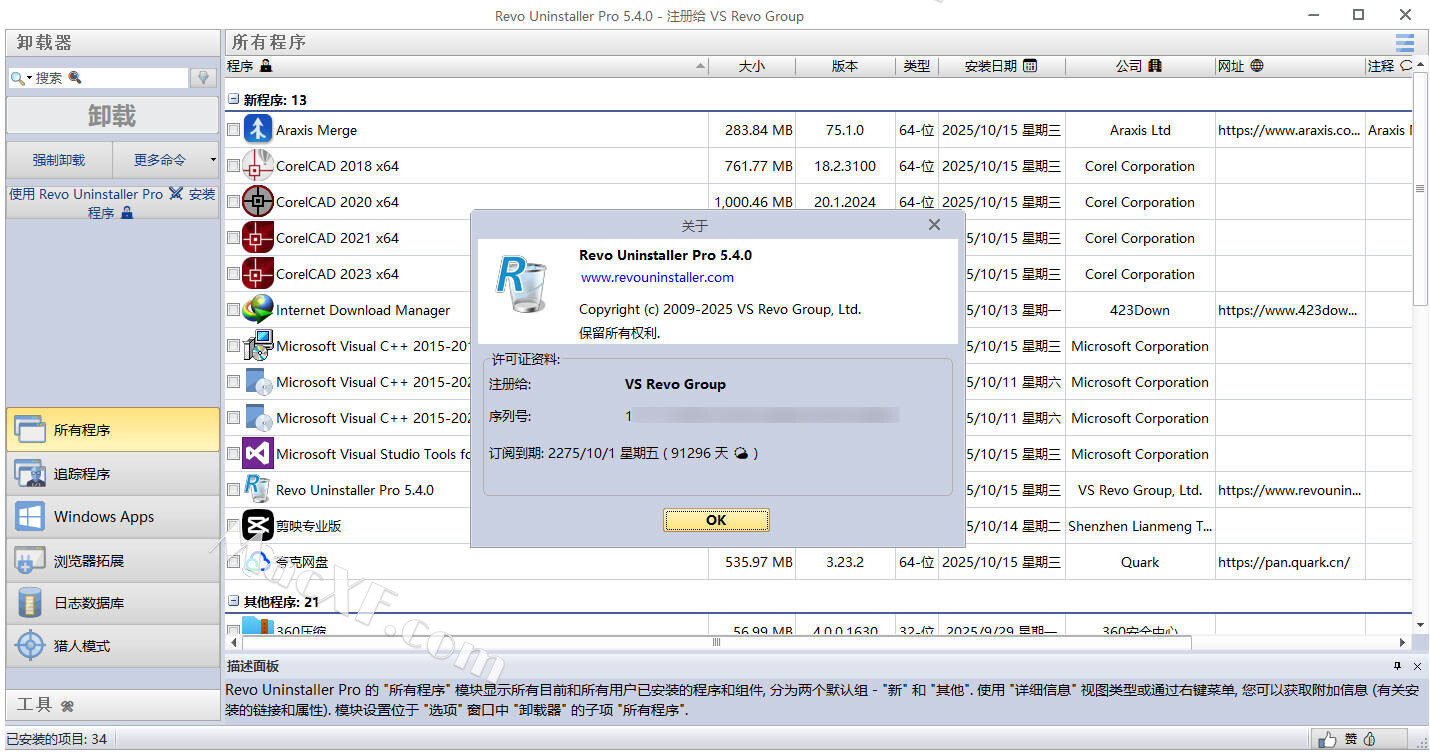
Task: Collapse the 新程序 group
Action: (x=233, y=100)
